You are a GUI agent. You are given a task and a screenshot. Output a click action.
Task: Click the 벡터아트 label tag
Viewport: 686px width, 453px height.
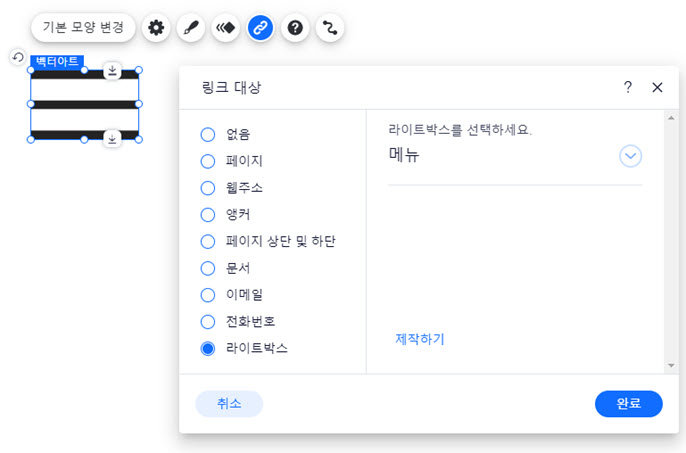(57, 61)
